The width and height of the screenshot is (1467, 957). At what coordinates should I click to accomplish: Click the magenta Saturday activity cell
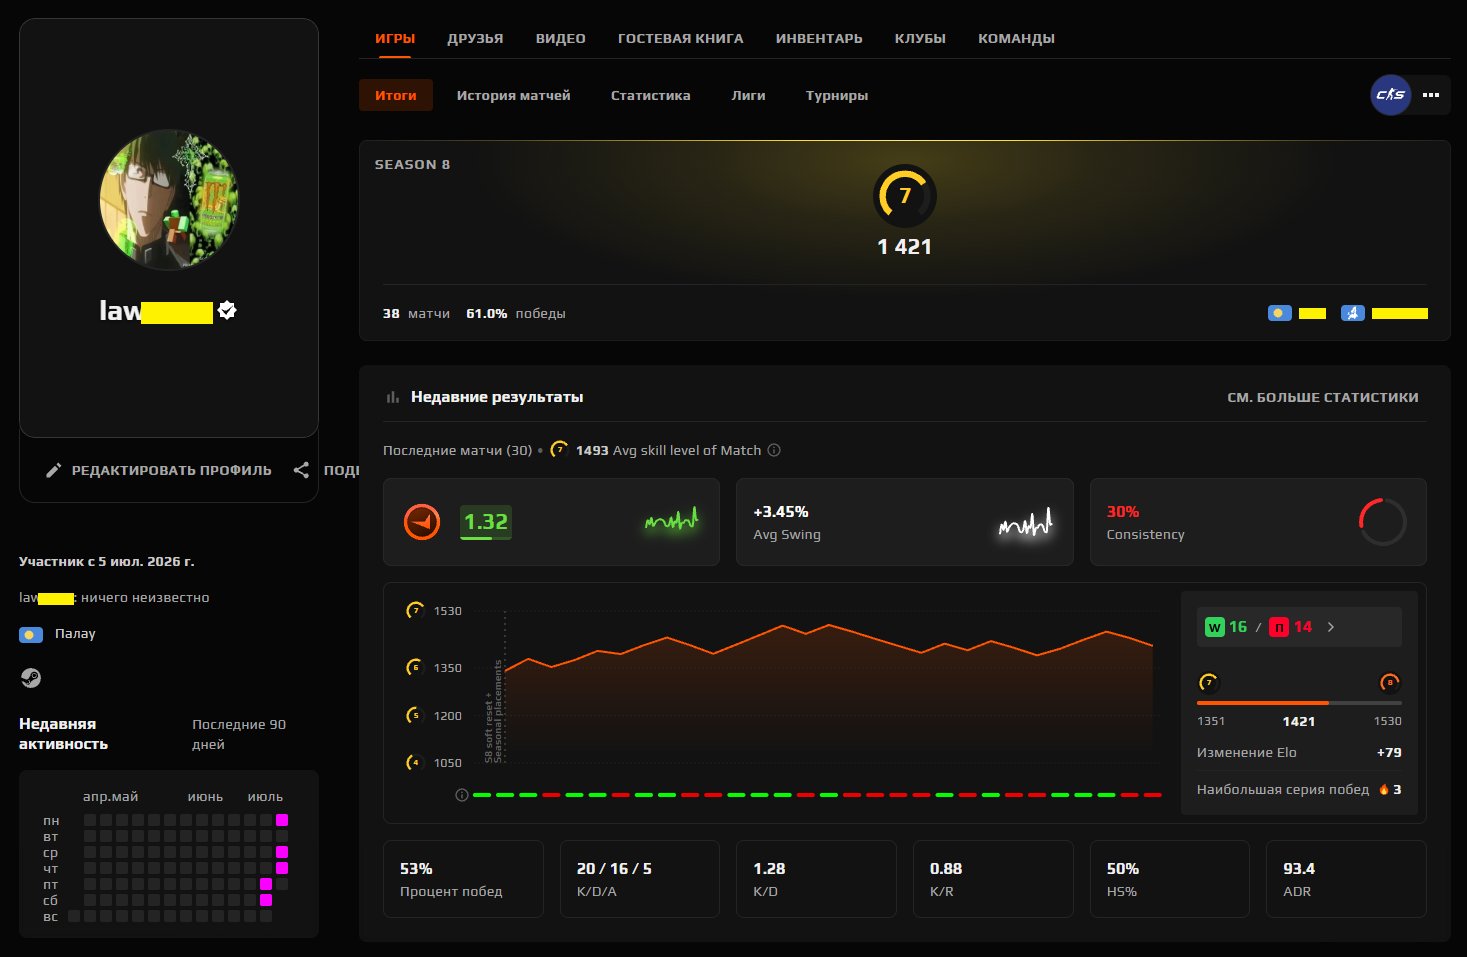(266, 900)
